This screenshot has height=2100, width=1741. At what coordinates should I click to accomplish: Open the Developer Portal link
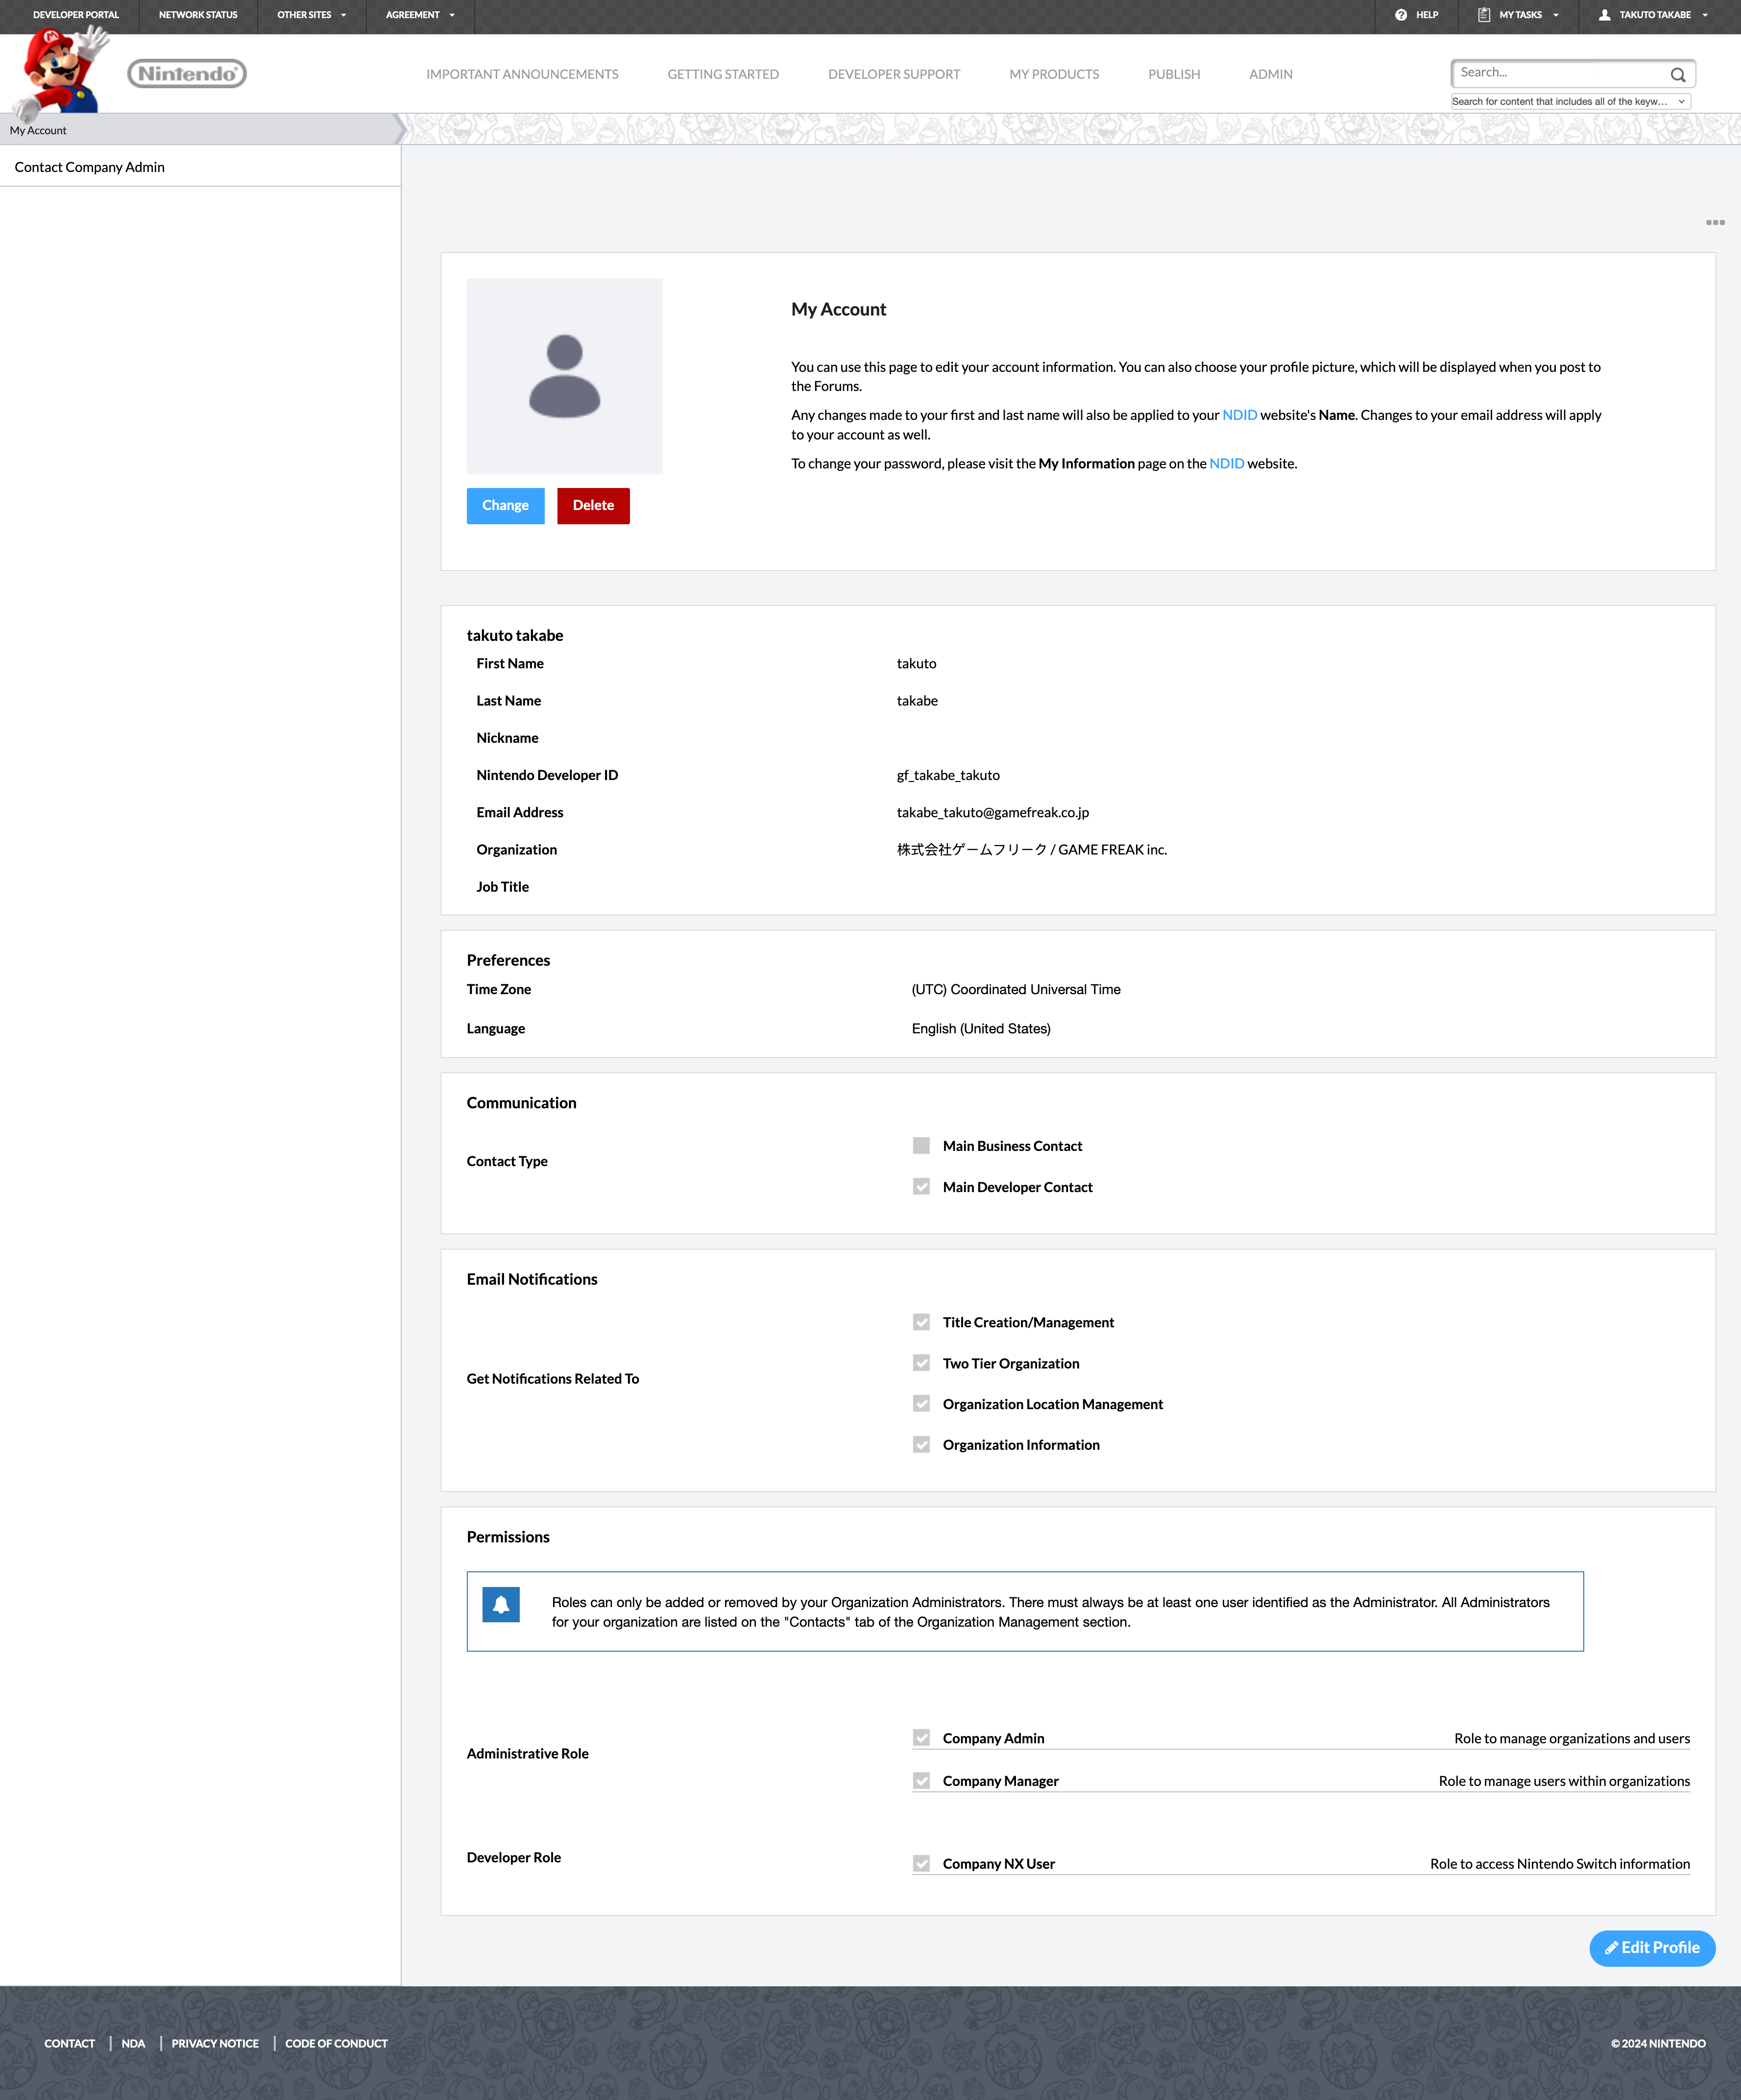click(x=76, y=15)
